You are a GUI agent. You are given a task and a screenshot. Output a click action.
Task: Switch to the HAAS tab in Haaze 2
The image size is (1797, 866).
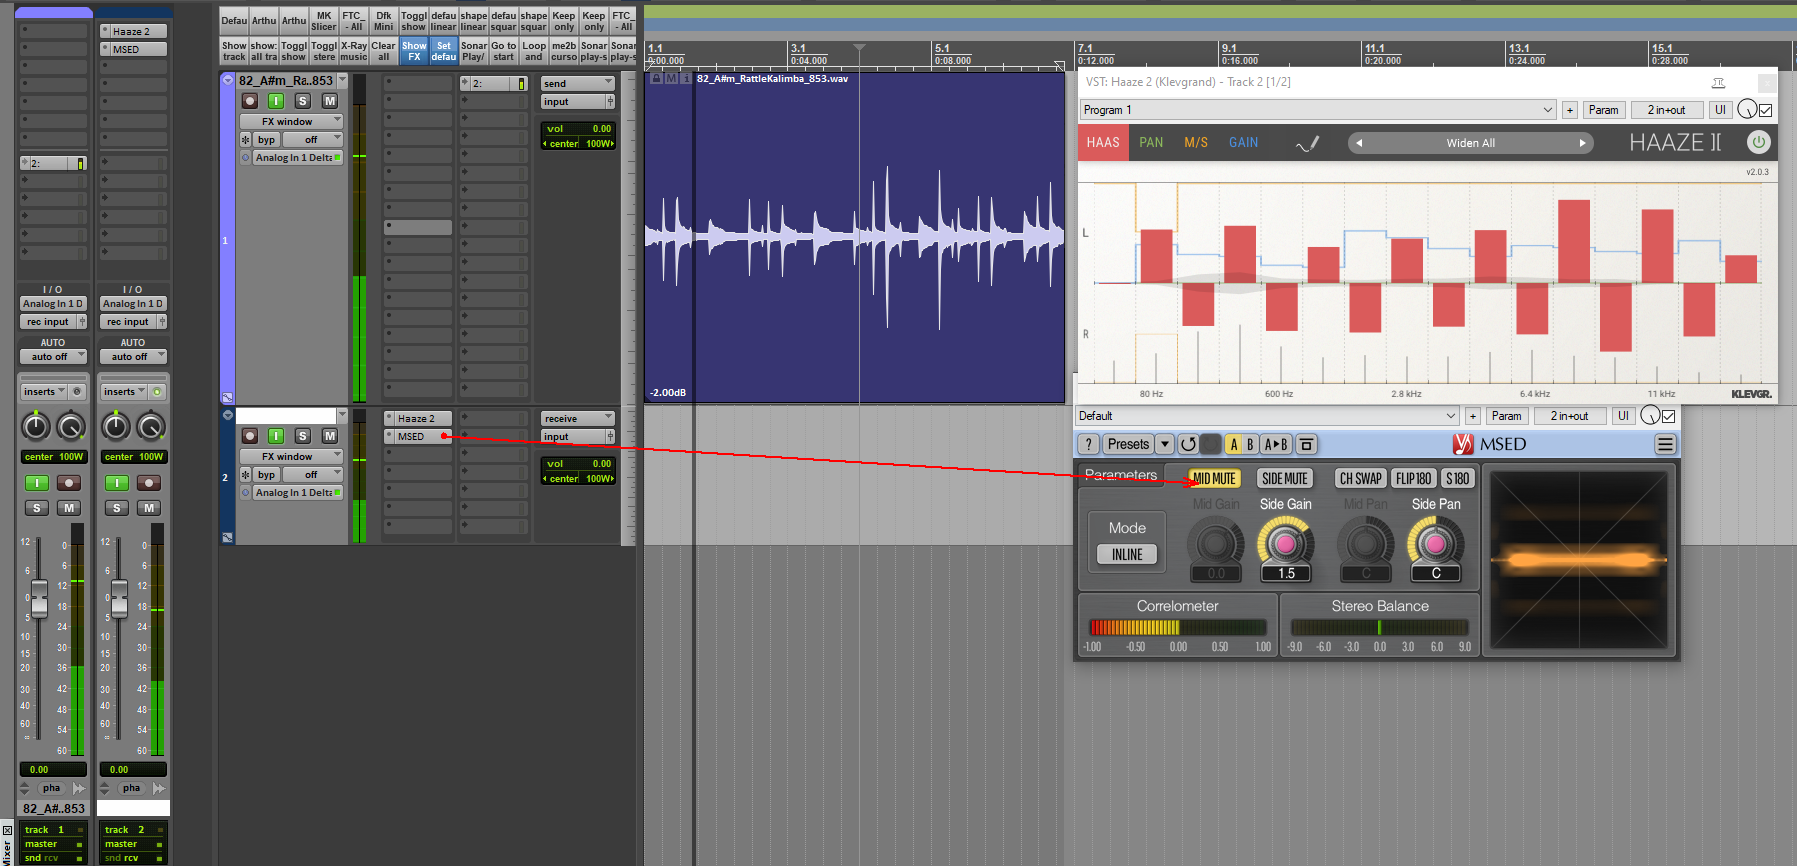(1103, 142)
